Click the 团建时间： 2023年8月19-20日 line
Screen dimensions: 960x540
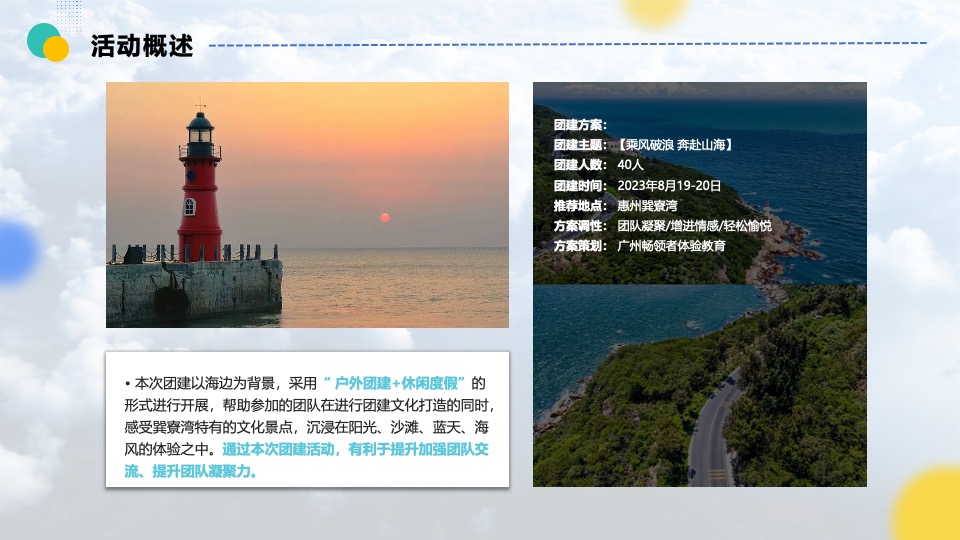tap(637, 186)
